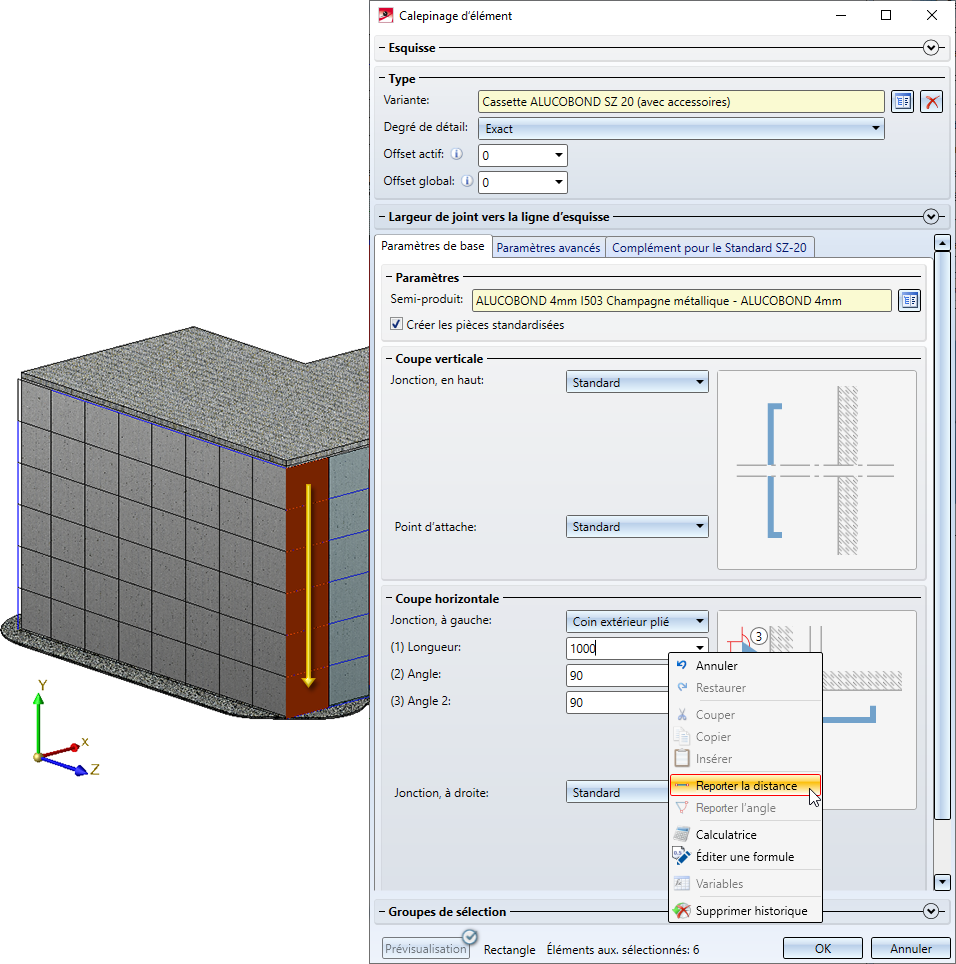The image size is (956, 964).
Task: Select Reporter la distance menu entry
Action: tap(746, 785)
